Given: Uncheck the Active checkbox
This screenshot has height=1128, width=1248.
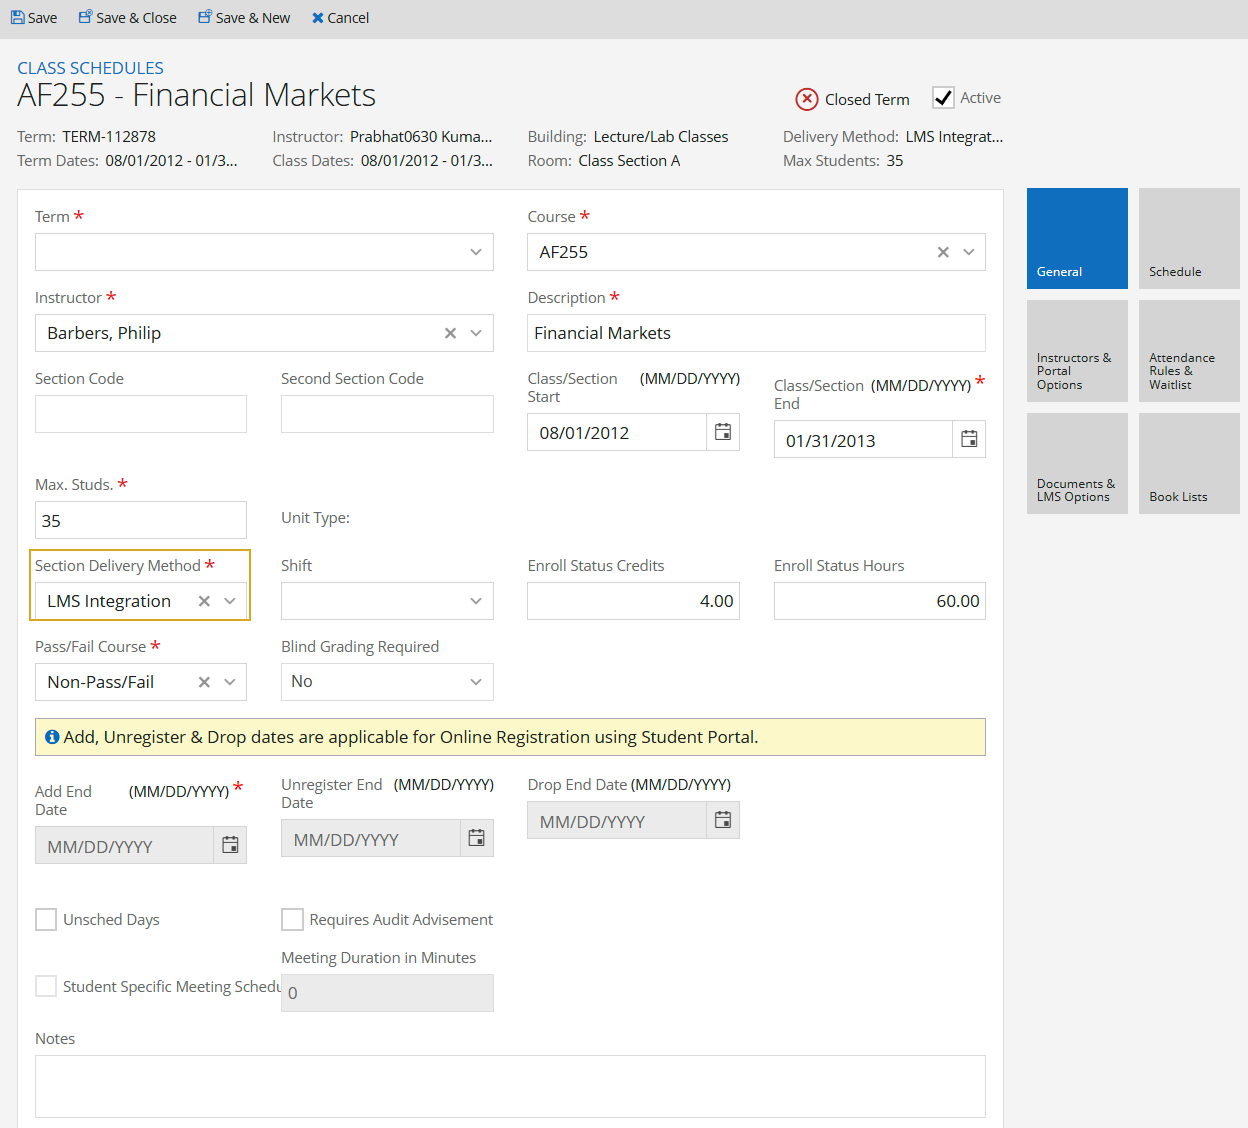Looking at the screenshot, I should click(943, 98).
